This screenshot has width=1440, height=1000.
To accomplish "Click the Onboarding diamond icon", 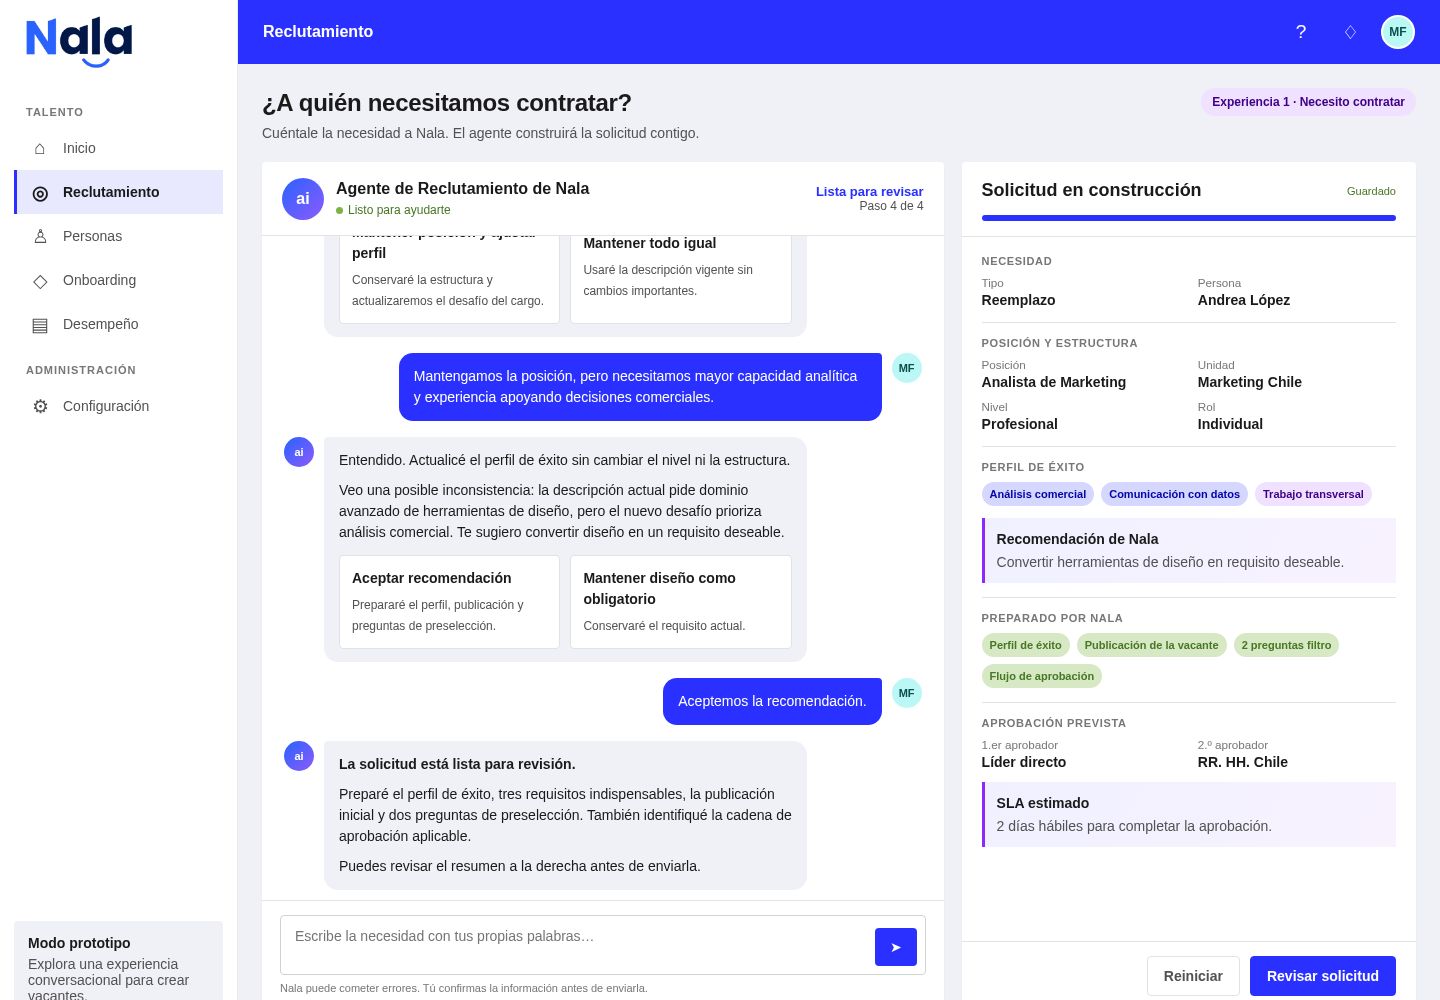I will [x=40, y=281].
